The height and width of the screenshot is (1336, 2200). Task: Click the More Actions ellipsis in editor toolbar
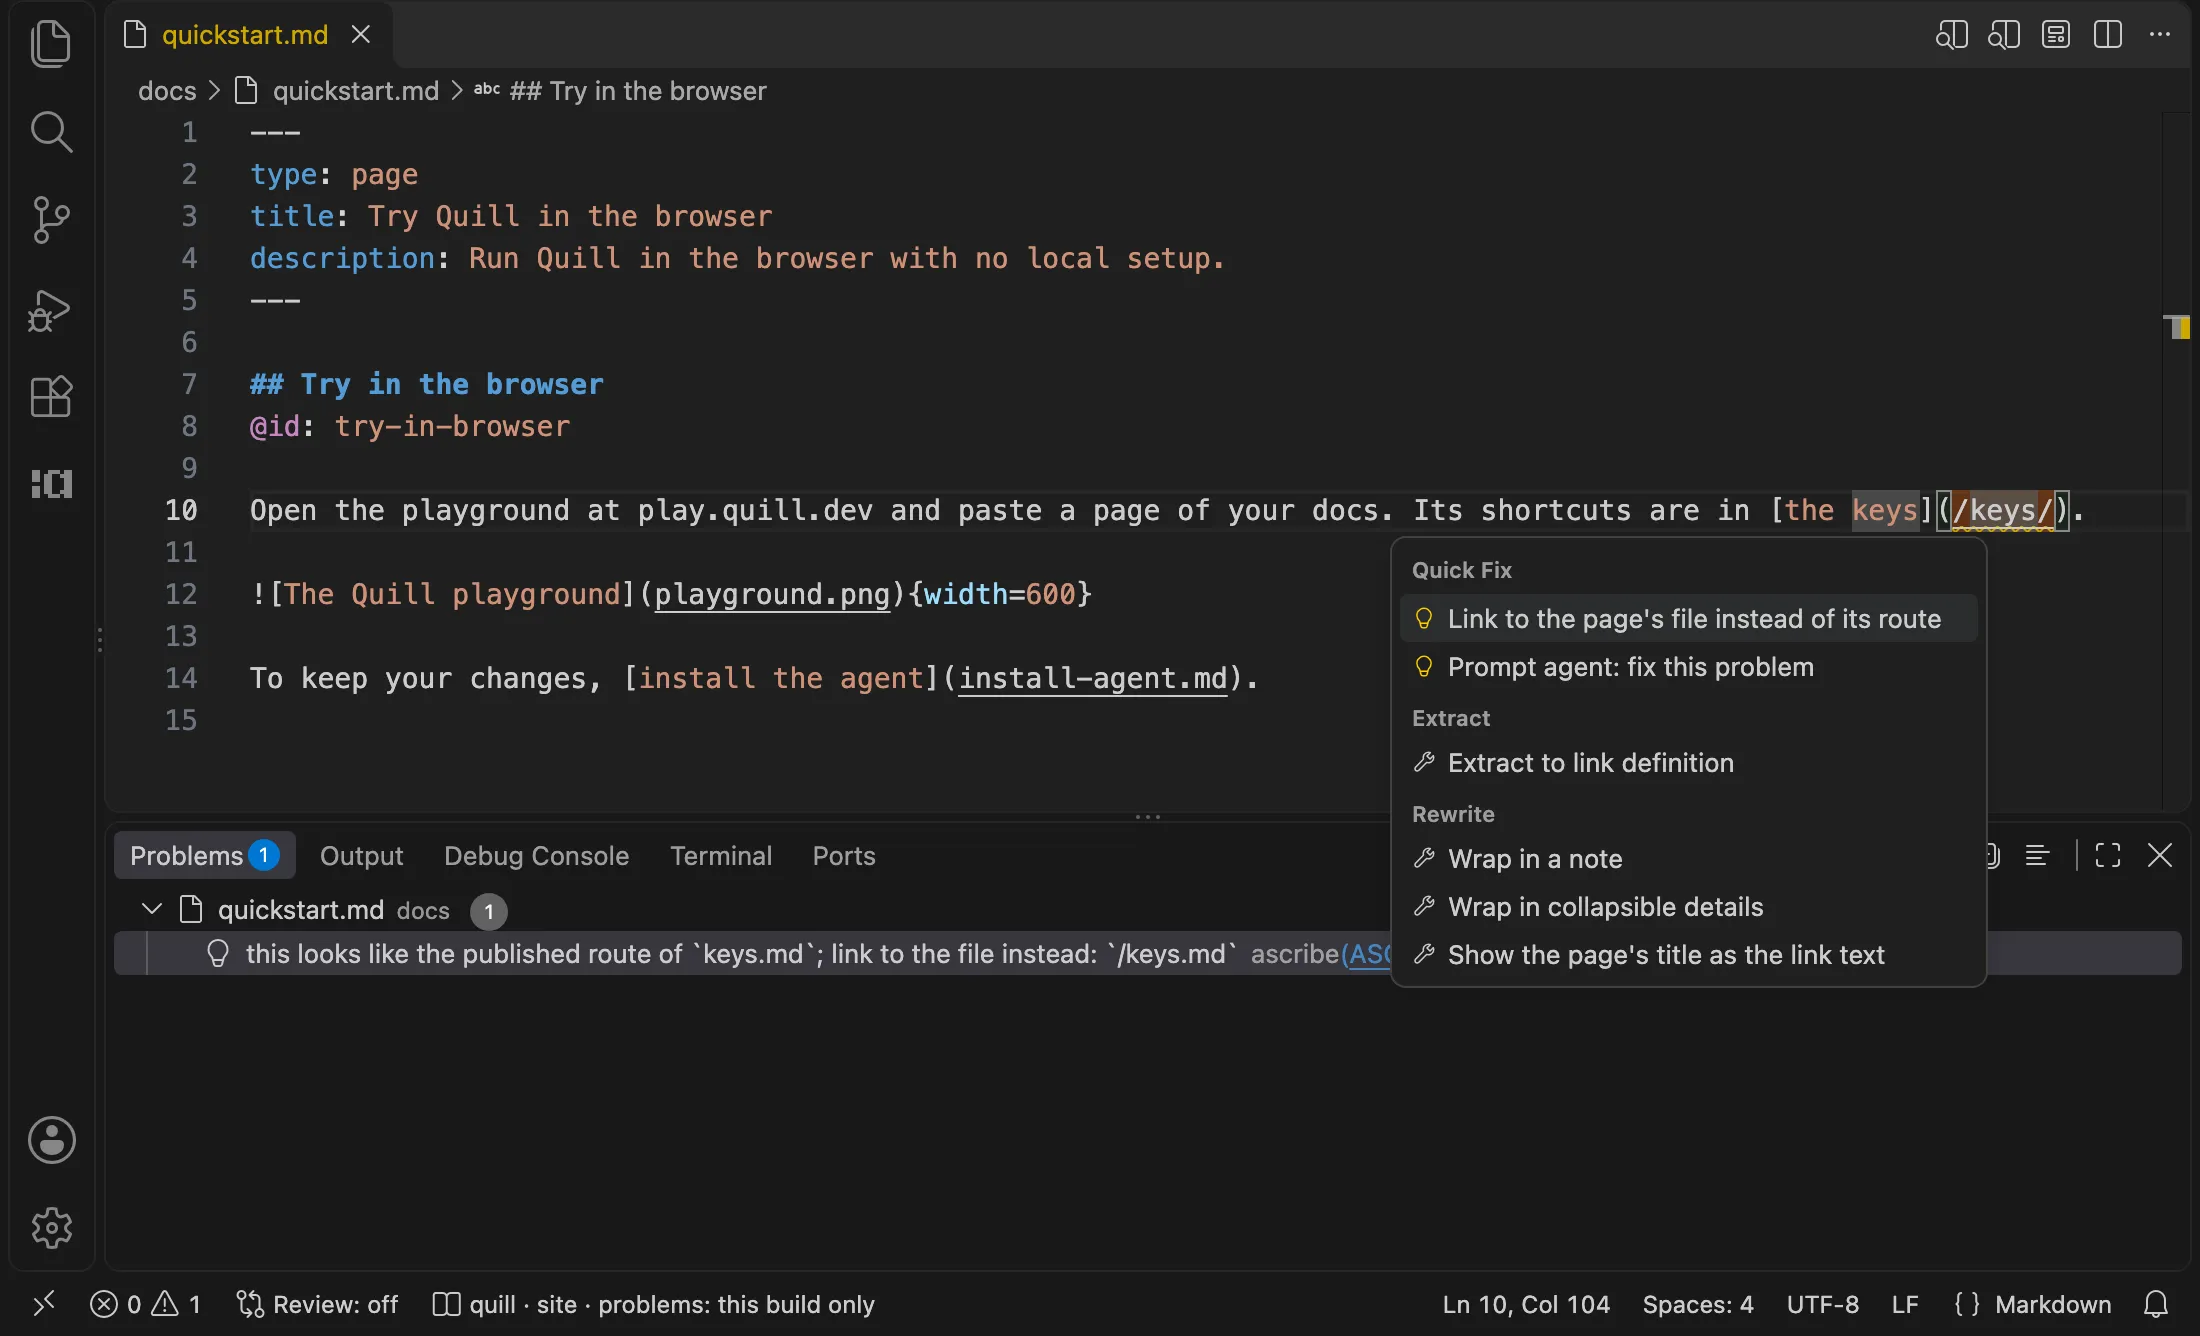[2160, 35]
